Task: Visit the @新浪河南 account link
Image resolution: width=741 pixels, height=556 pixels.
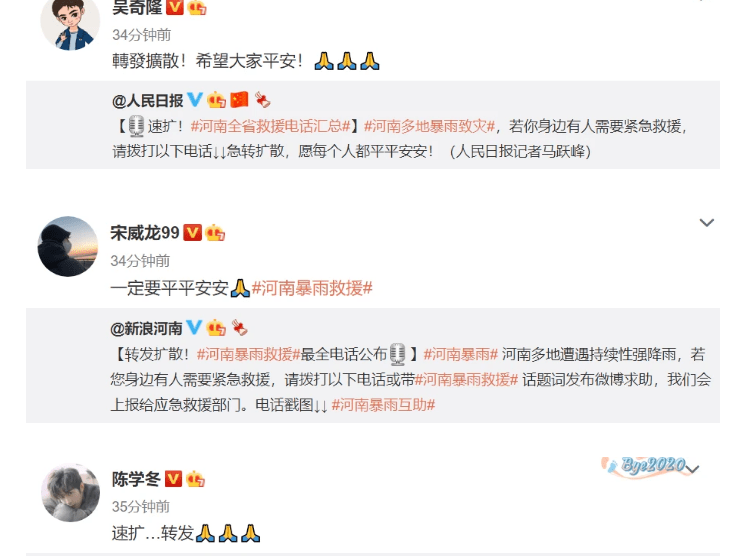Action: pos(146,328)
